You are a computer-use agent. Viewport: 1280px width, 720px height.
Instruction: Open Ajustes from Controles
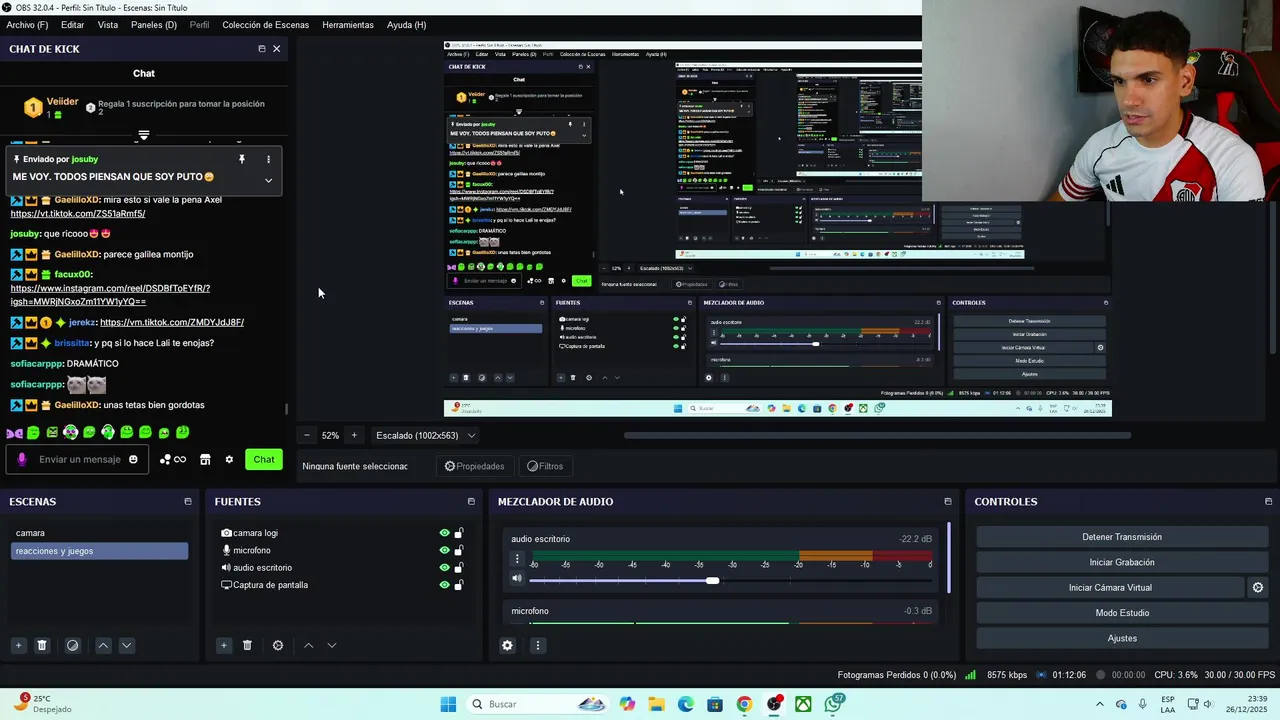click(x=1122, y=638)
